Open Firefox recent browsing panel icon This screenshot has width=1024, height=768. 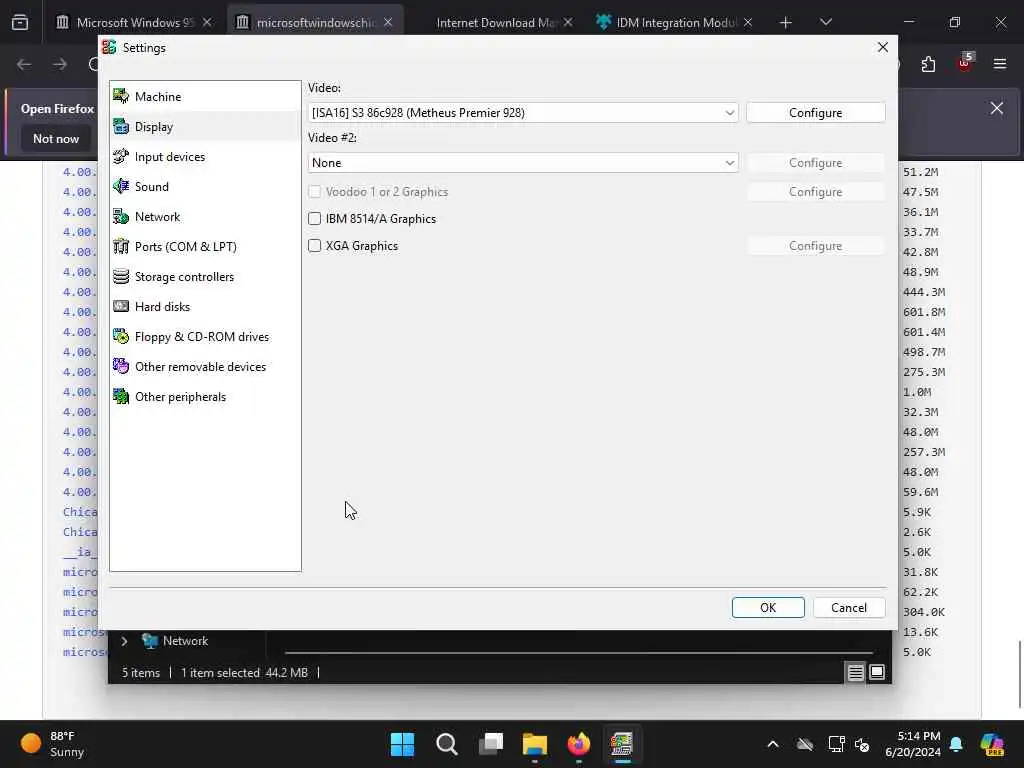20,23
